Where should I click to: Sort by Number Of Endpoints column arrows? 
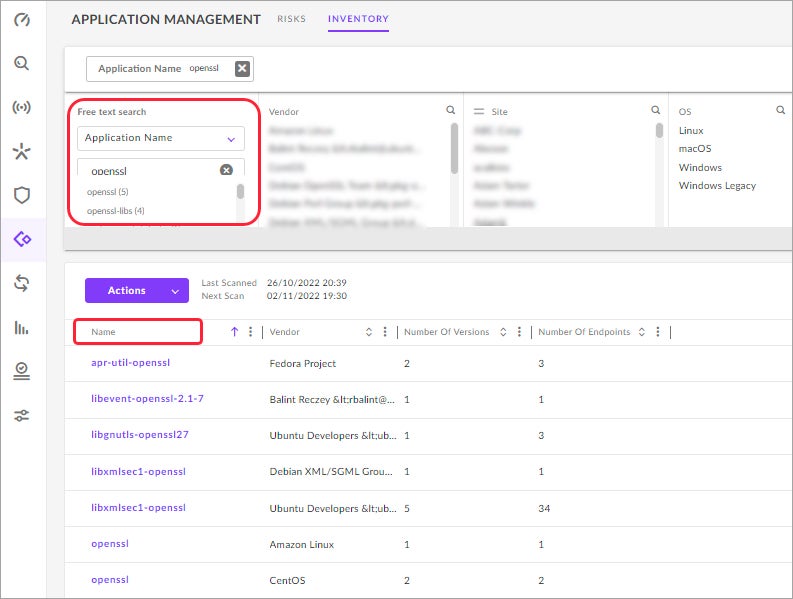click(x=641, y=332)
